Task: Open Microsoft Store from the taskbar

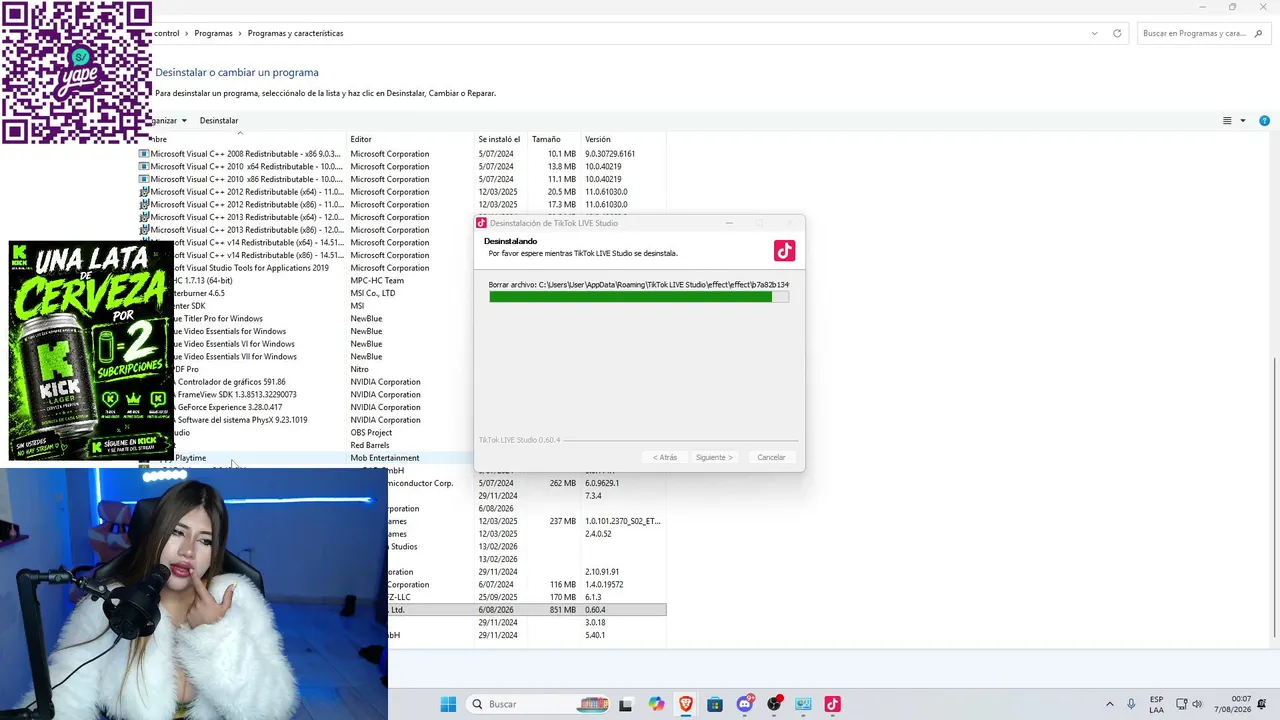Action: pyautogui.click(x=714, y=704)
